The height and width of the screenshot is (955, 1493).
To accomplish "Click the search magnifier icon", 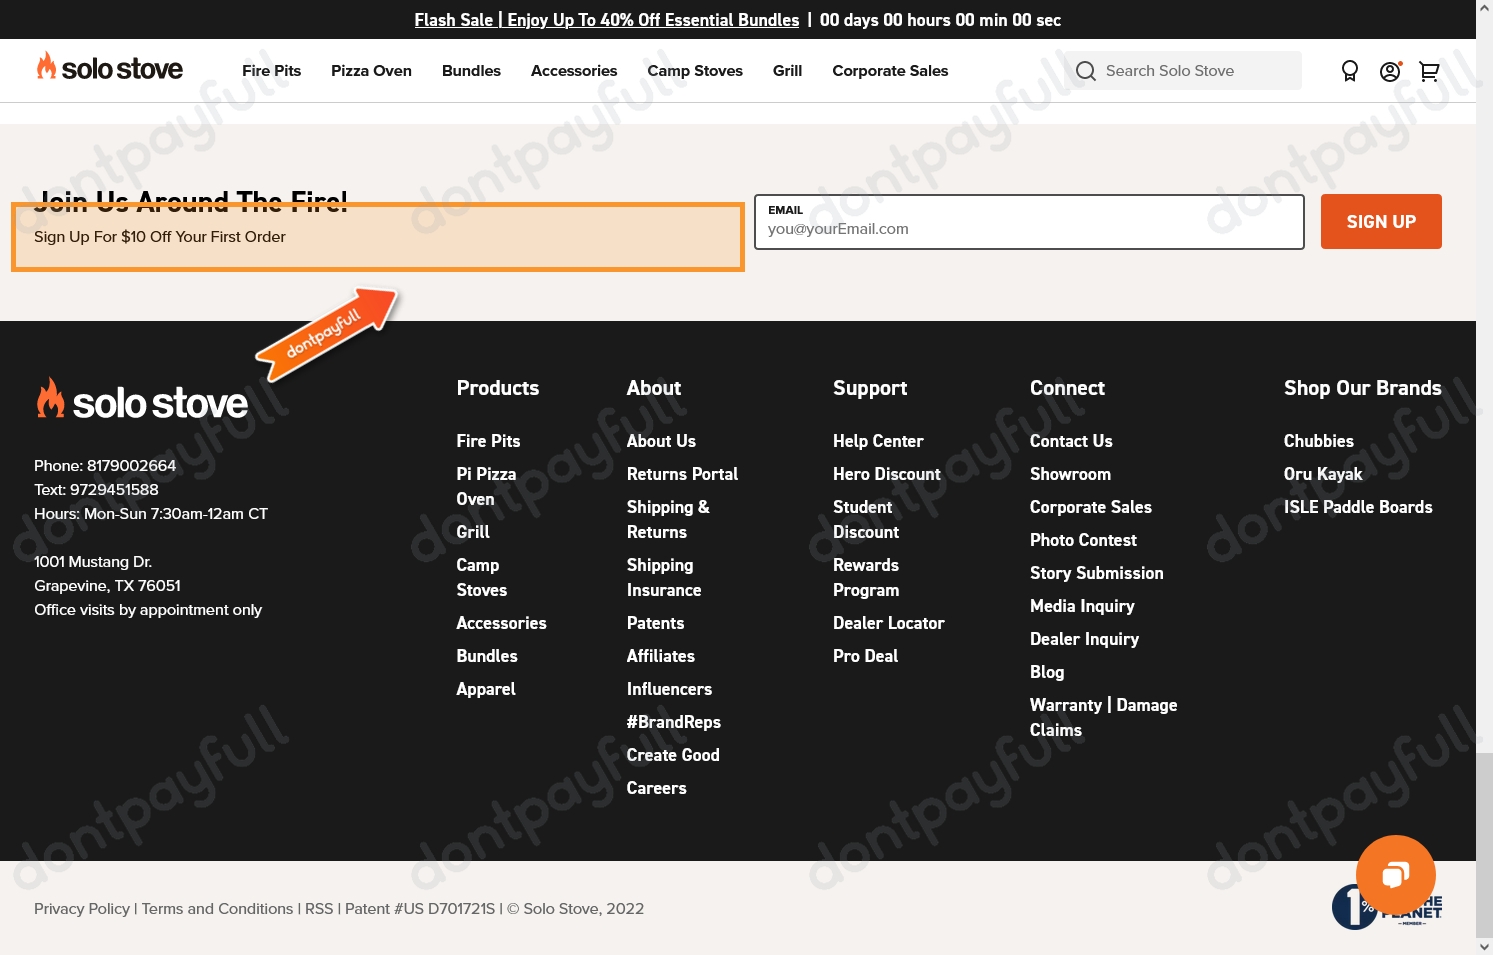I will [1086, 71].
